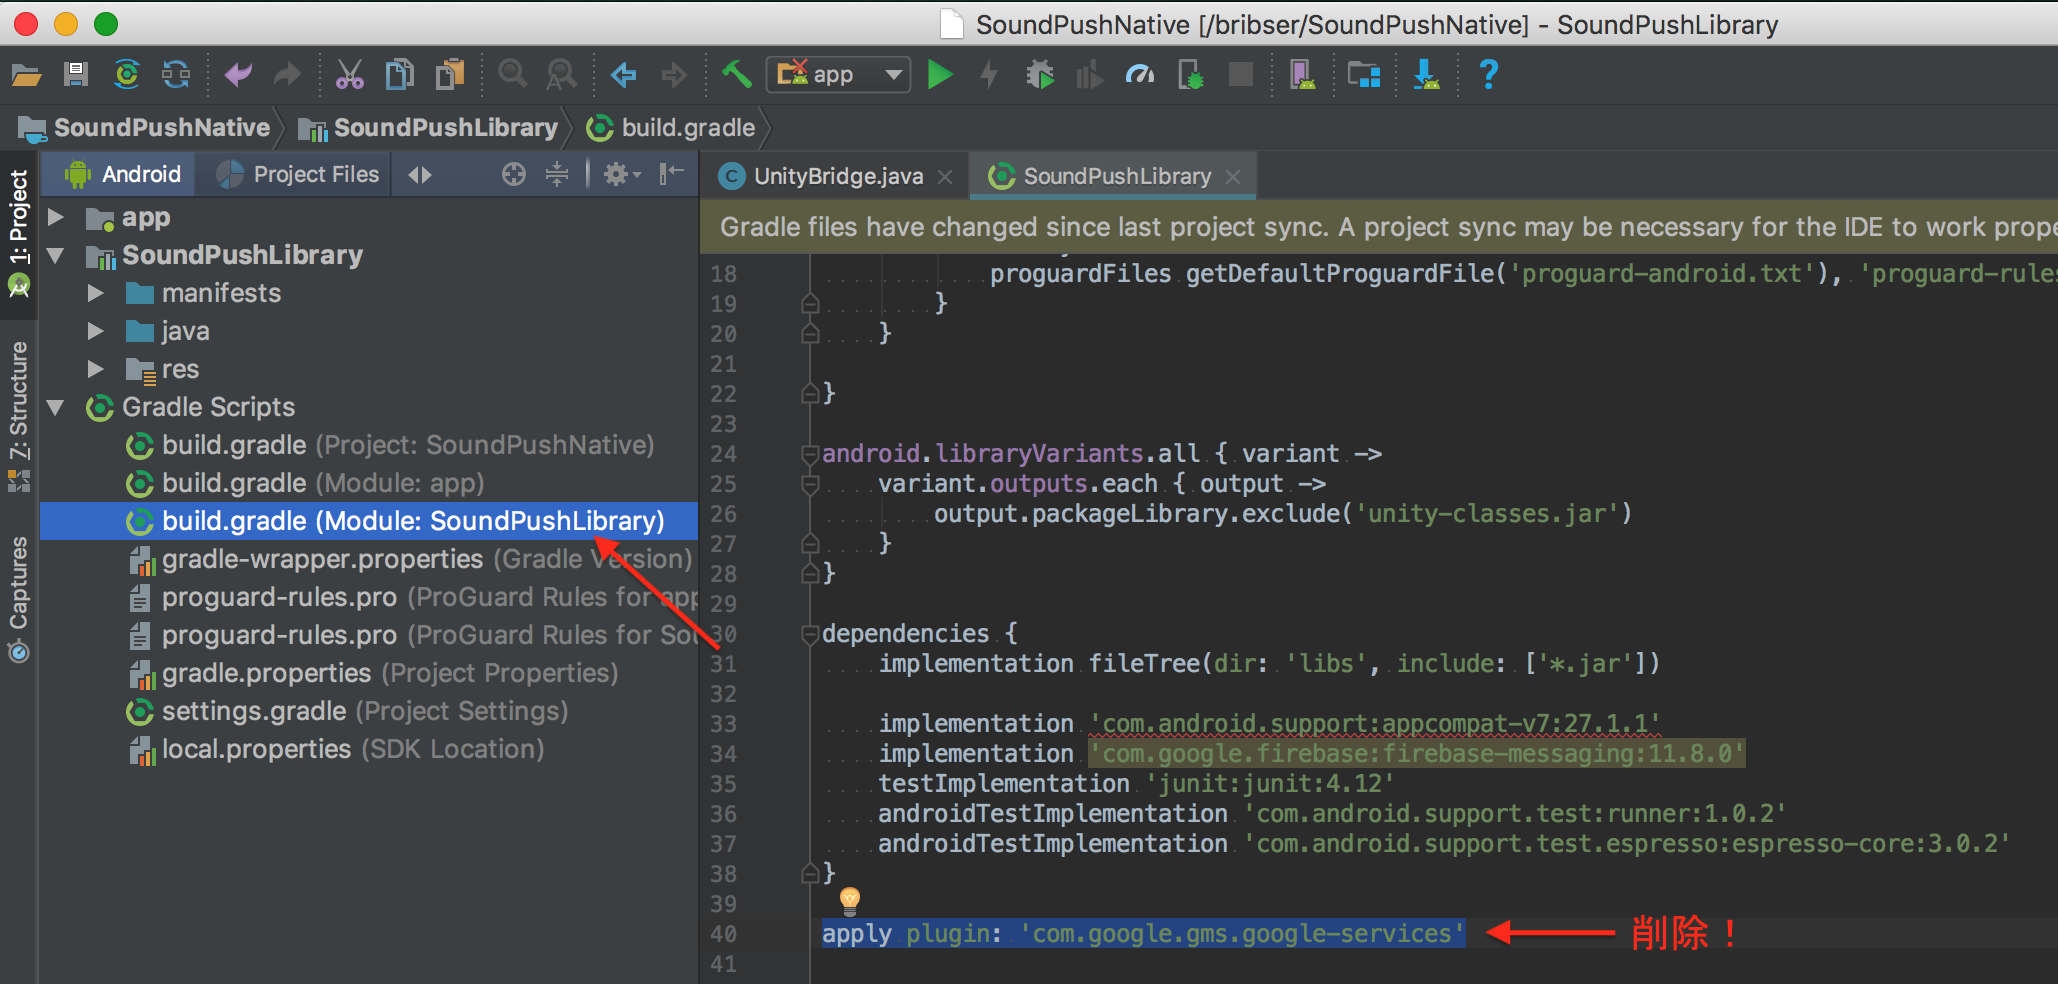This screenshot has width=2058, height=984.
Task: Click the build.gradle breadcrumb
Action: click(x=672, y=128)
